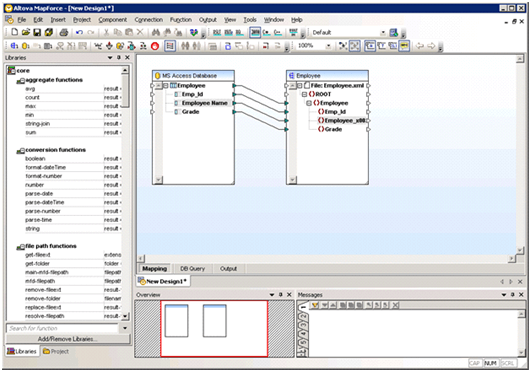
Task: Click the red circle toolbar icon
Action: tap(155, 46)
